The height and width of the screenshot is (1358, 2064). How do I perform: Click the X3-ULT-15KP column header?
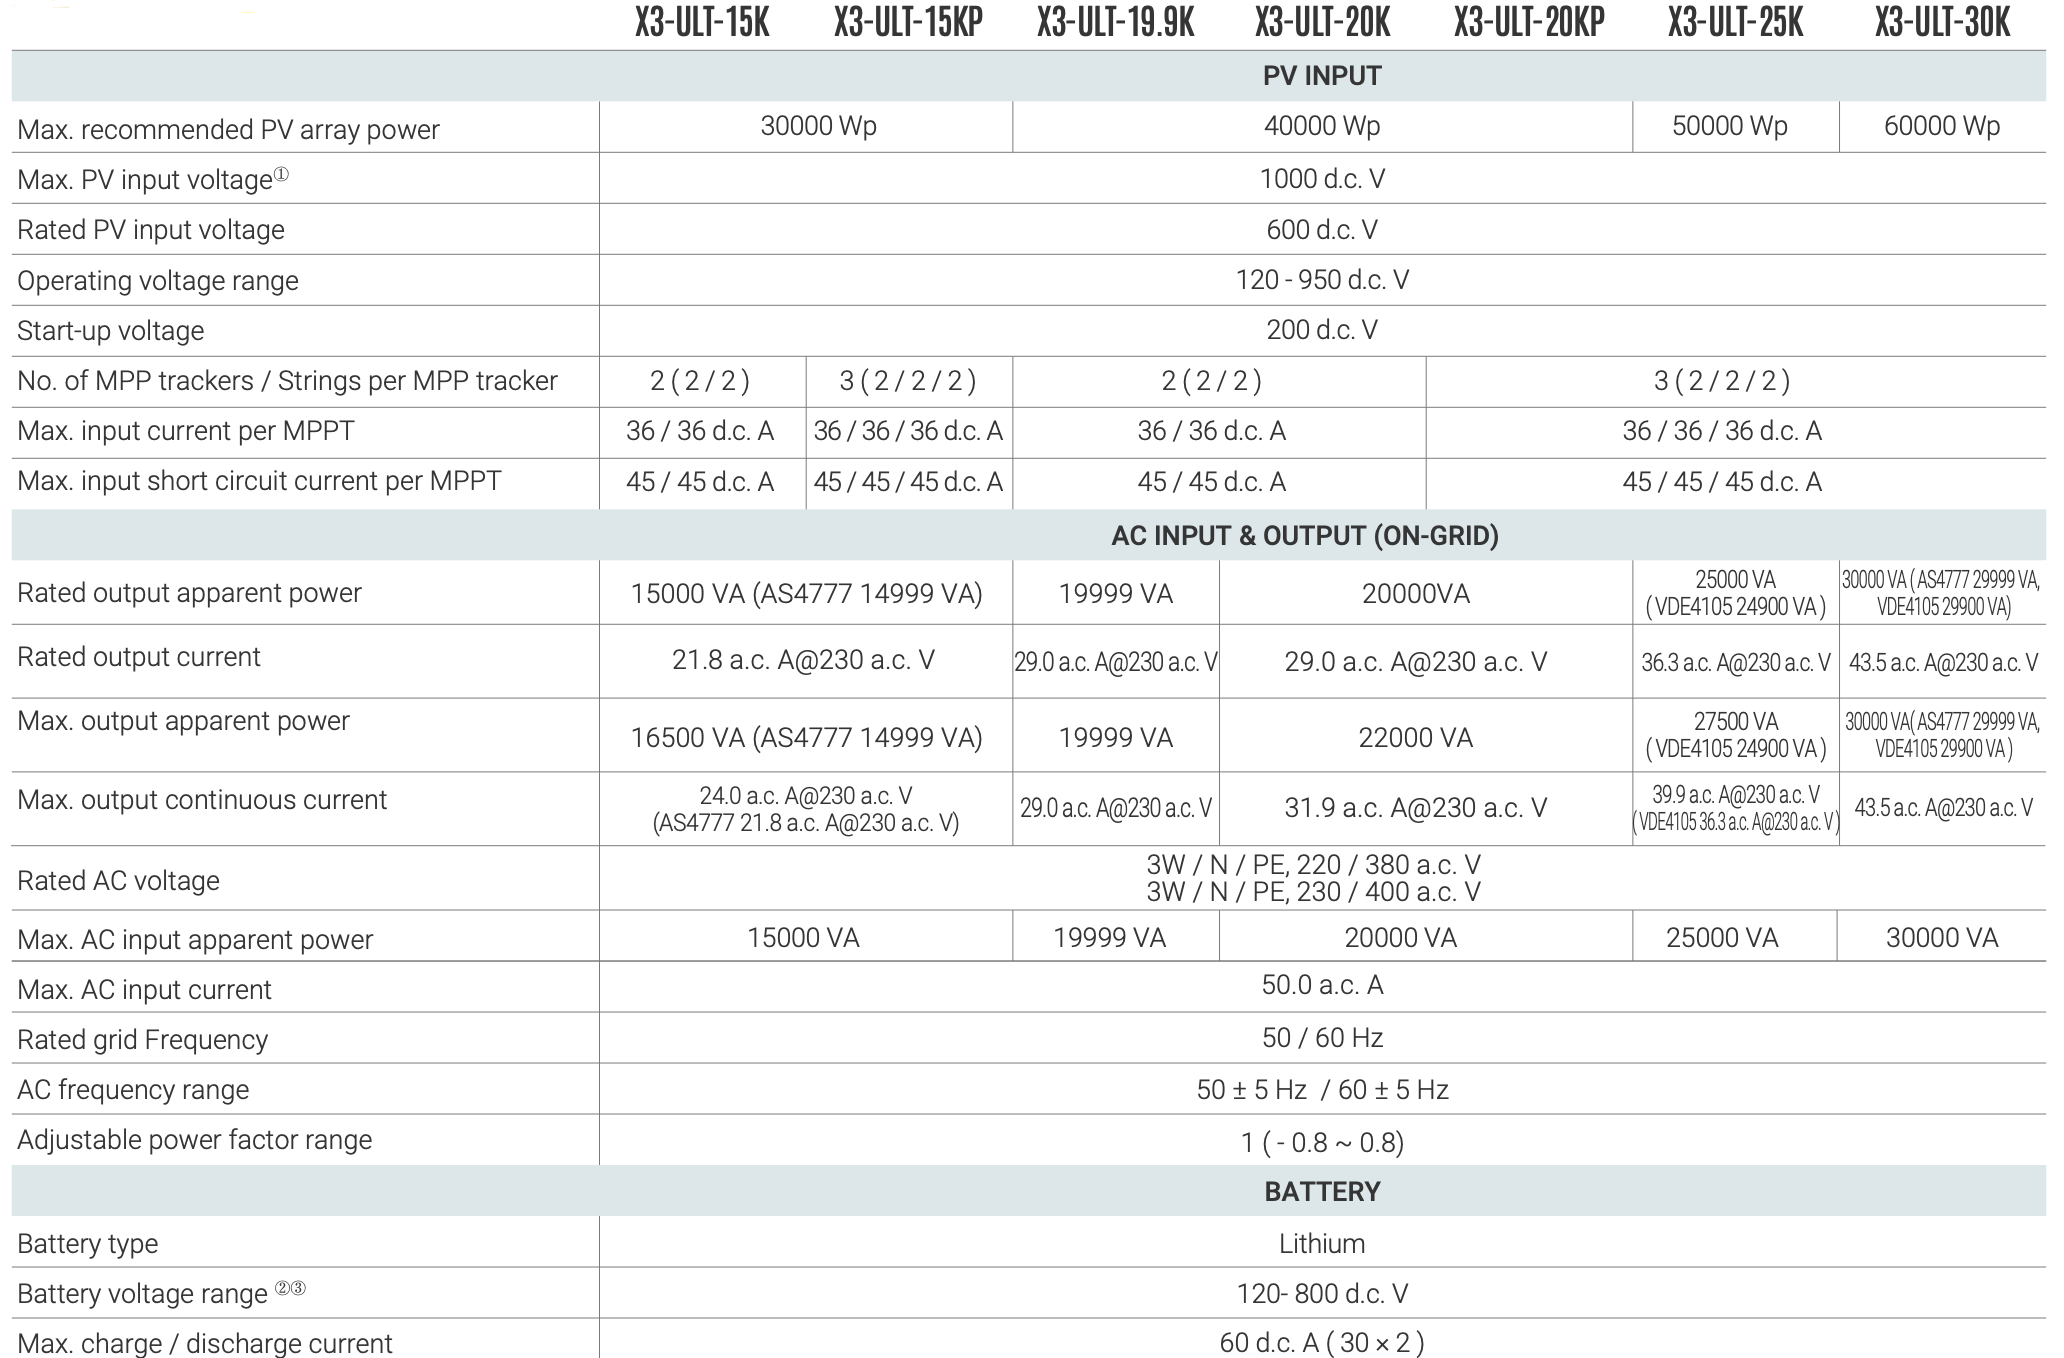[x=908, y=23]
